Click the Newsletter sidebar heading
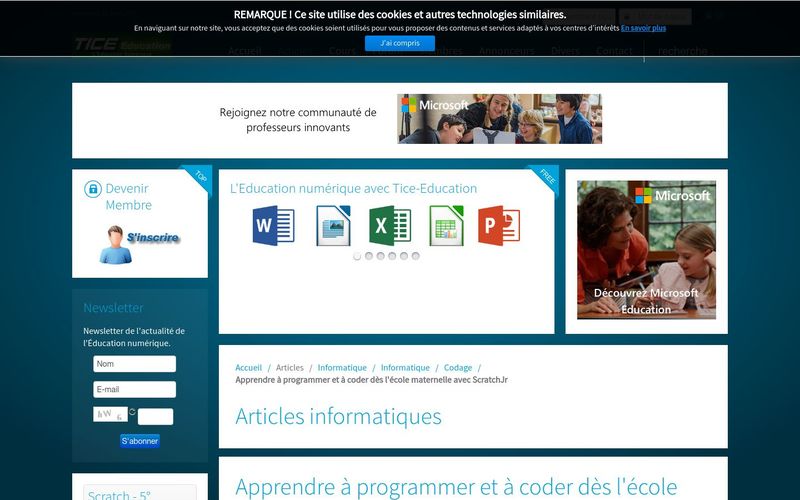The width and height of the screenshot is (800, 500). click(x=113, y=308)
